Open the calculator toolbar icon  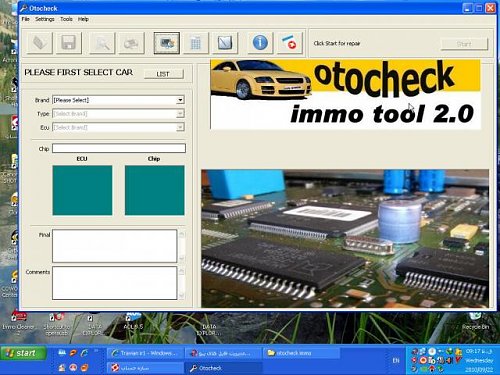tap(196, 43)
